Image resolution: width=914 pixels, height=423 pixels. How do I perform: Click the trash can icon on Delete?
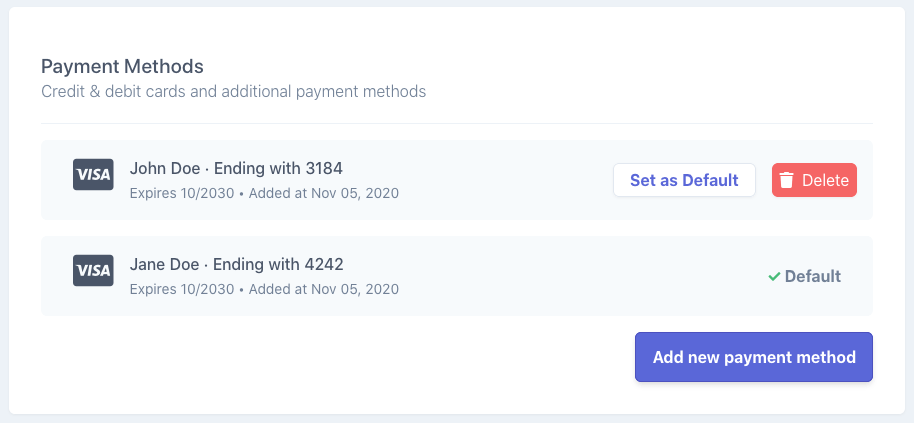(787, 180)
